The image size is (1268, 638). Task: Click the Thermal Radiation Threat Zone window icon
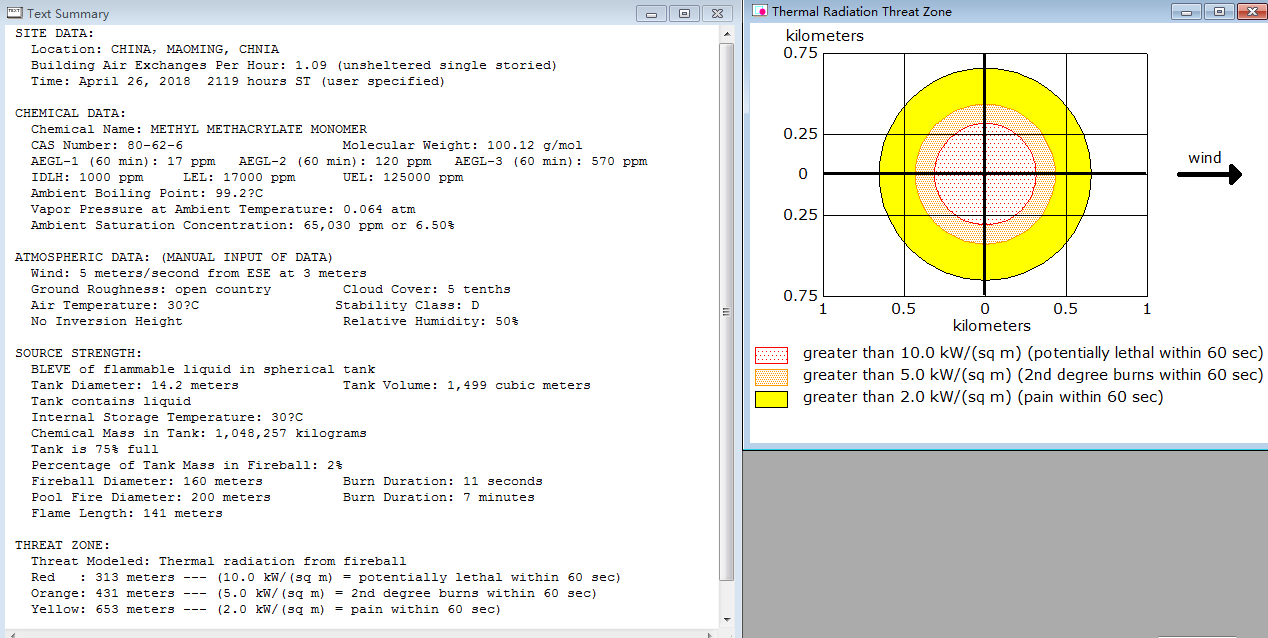(x=760, y=11)
